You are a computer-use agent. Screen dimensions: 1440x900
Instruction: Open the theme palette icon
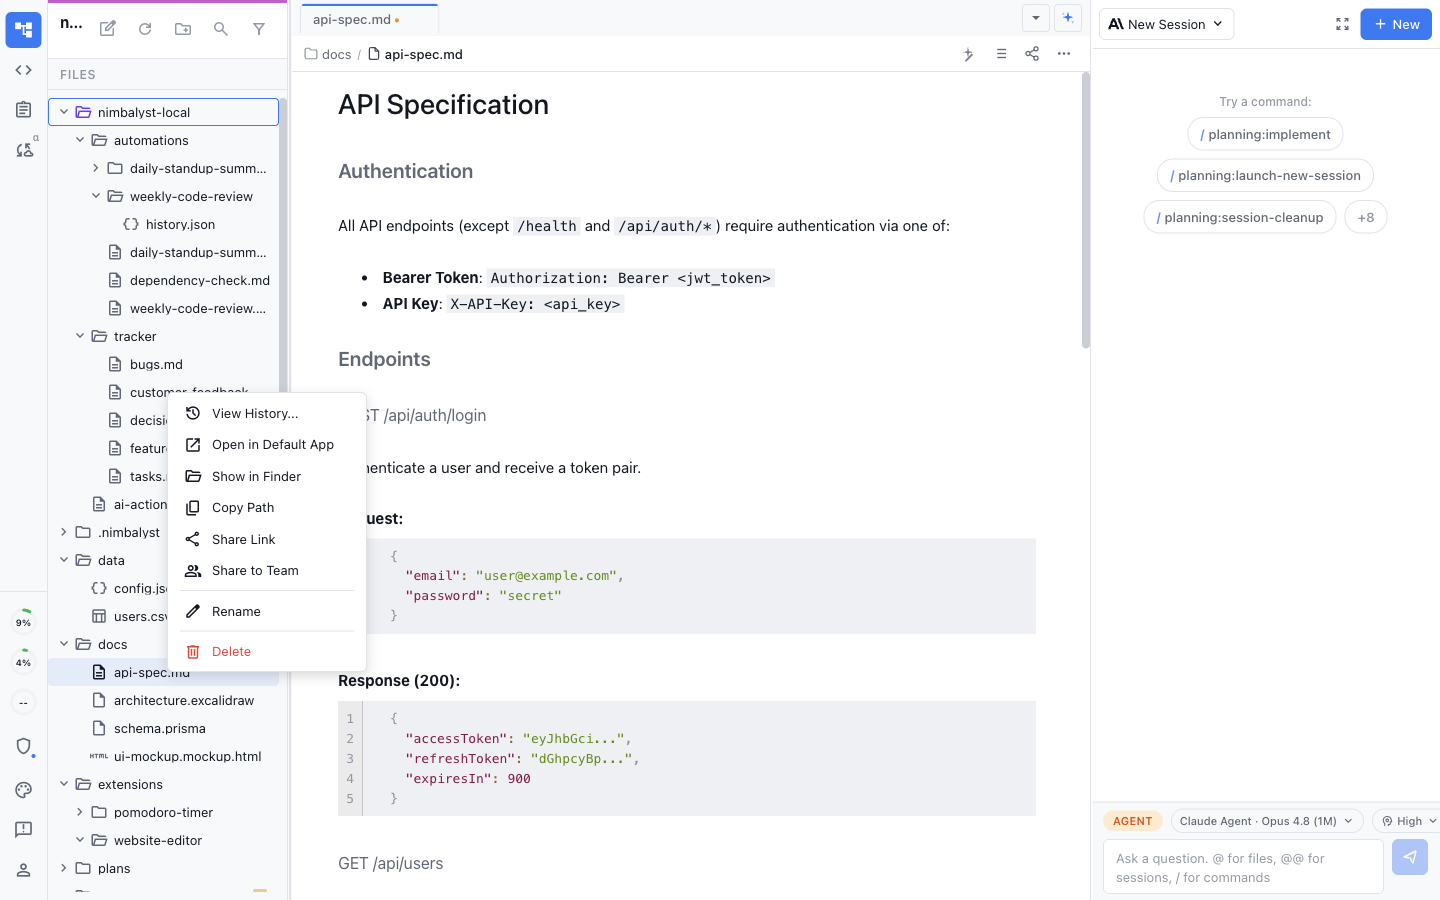[x=24, y=790]
